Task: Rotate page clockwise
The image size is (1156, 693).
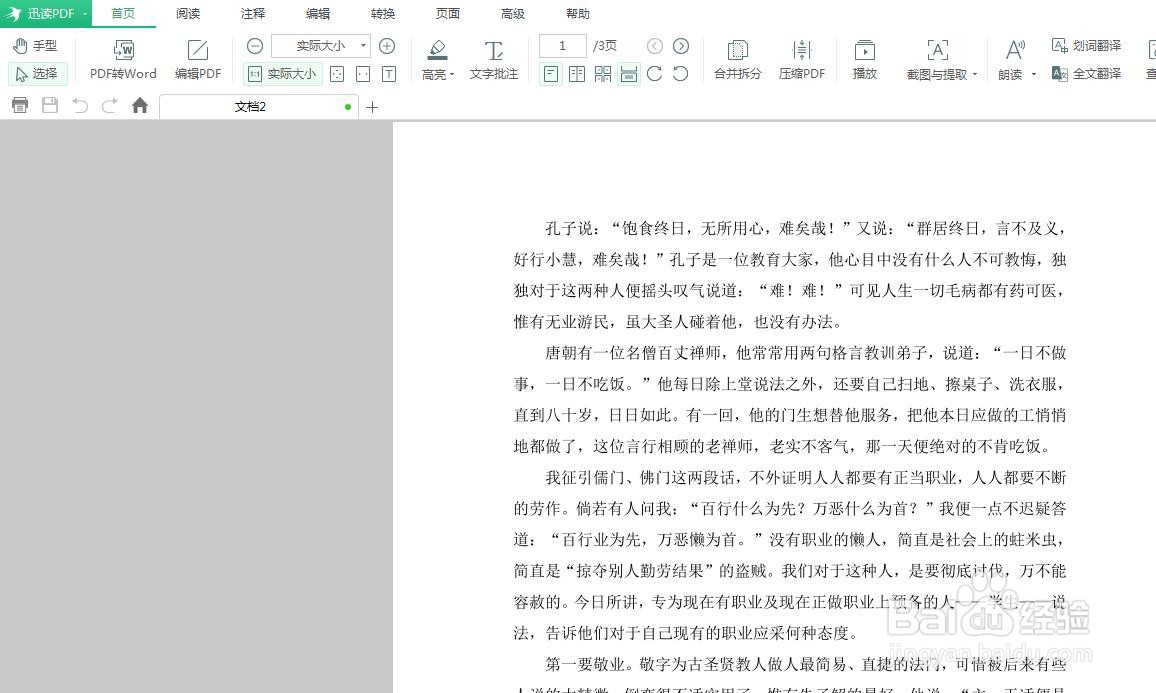Action: pyautogui.click(x=655, y=74)
